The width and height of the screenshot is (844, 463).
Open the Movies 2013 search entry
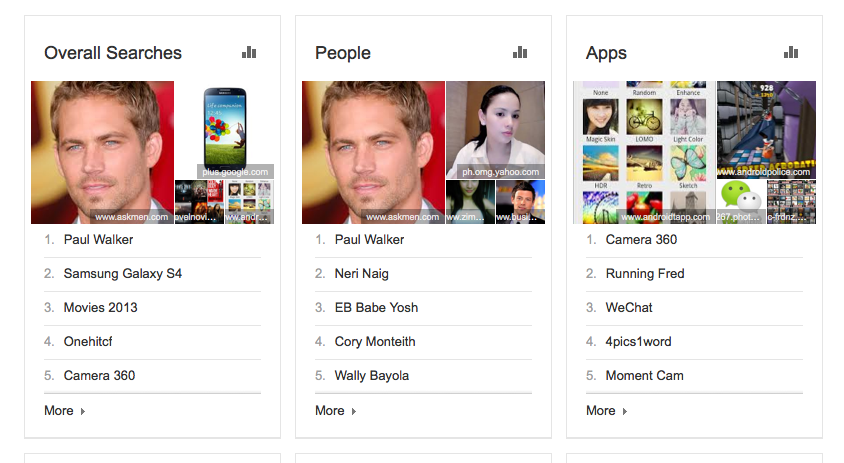pyautogui.click(x=101, y=307)
